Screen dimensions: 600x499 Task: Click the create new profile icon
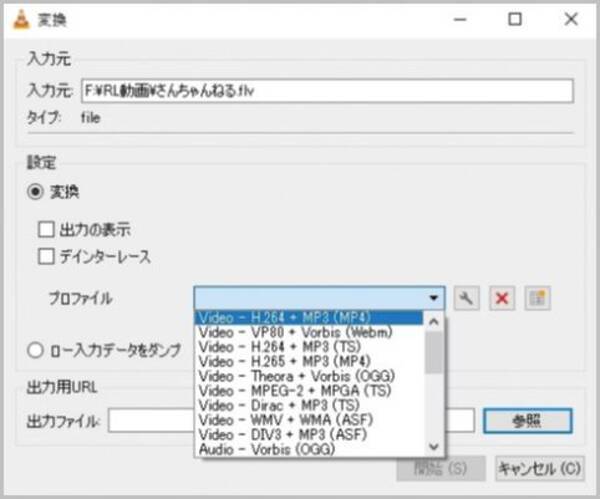click(x=538, y=298)
